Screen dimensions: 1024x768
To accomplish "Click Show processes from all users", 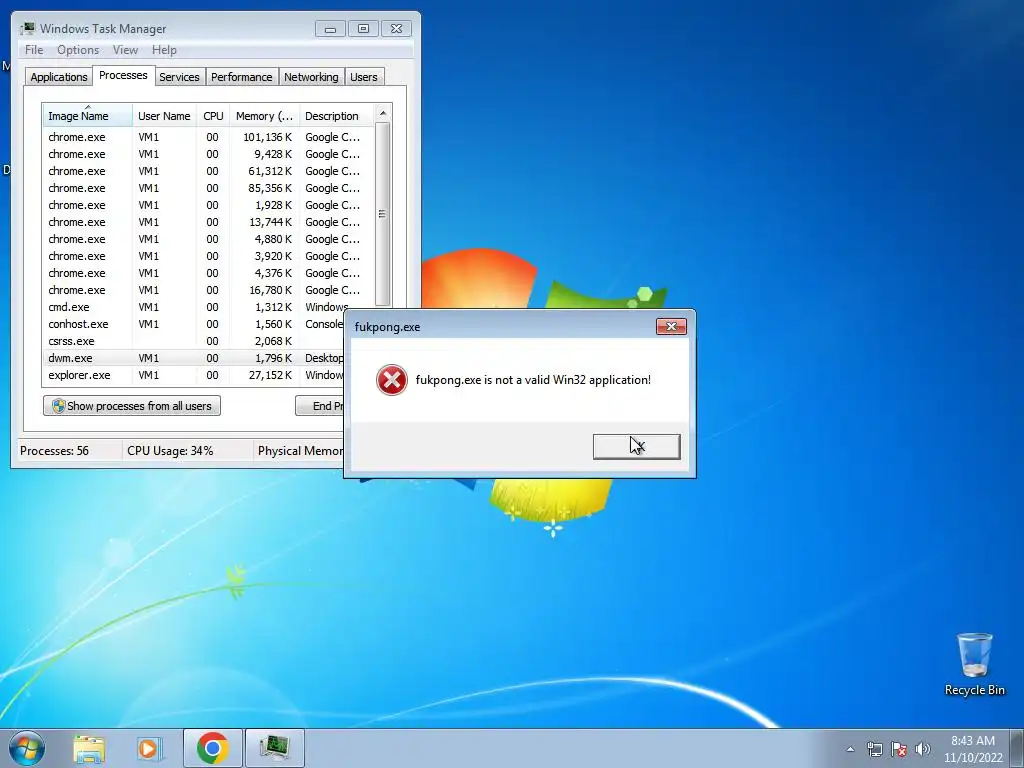I will click(x=132, y=406).
